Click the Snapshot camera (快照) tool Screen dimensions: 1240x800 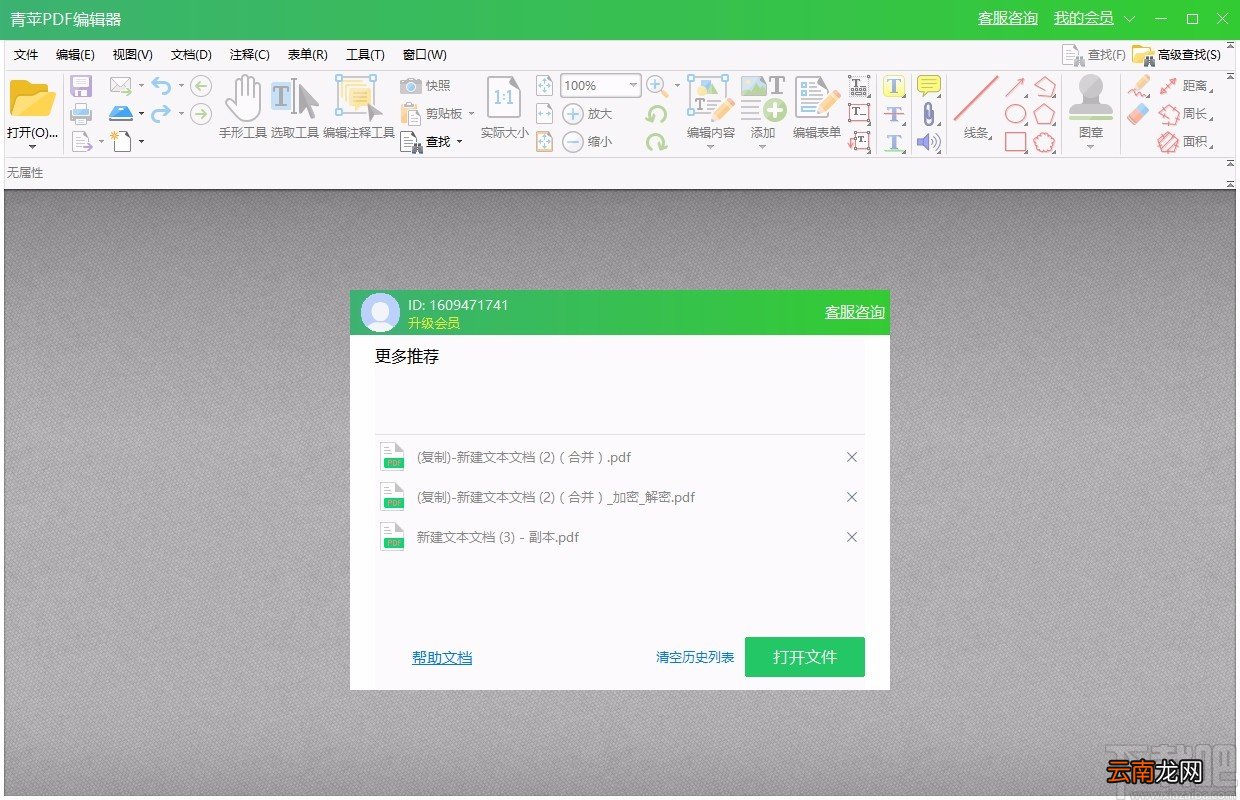(x=425, y=86)
